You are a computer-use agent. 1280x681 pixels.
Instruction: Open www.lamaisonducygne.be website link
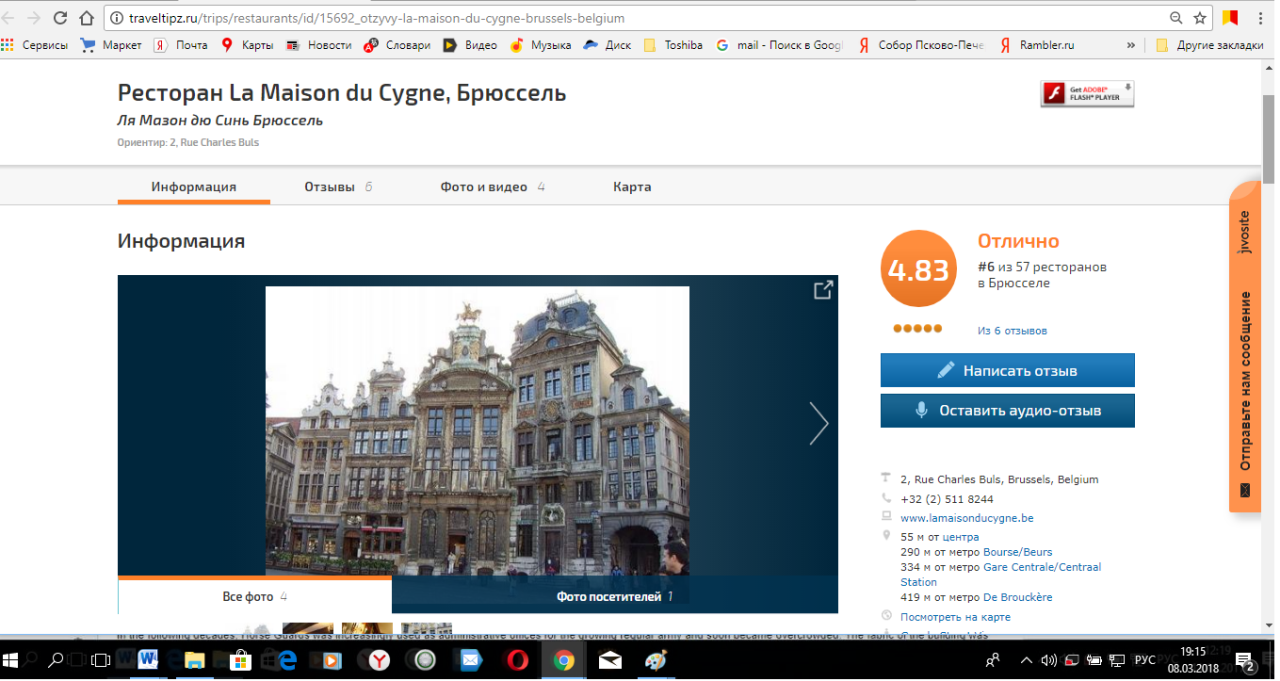967,518
